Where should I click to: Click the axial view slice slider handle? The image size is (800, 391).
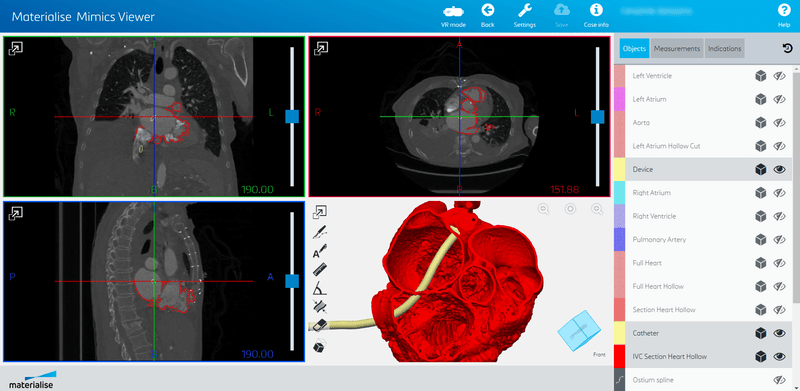pos(597,116)
